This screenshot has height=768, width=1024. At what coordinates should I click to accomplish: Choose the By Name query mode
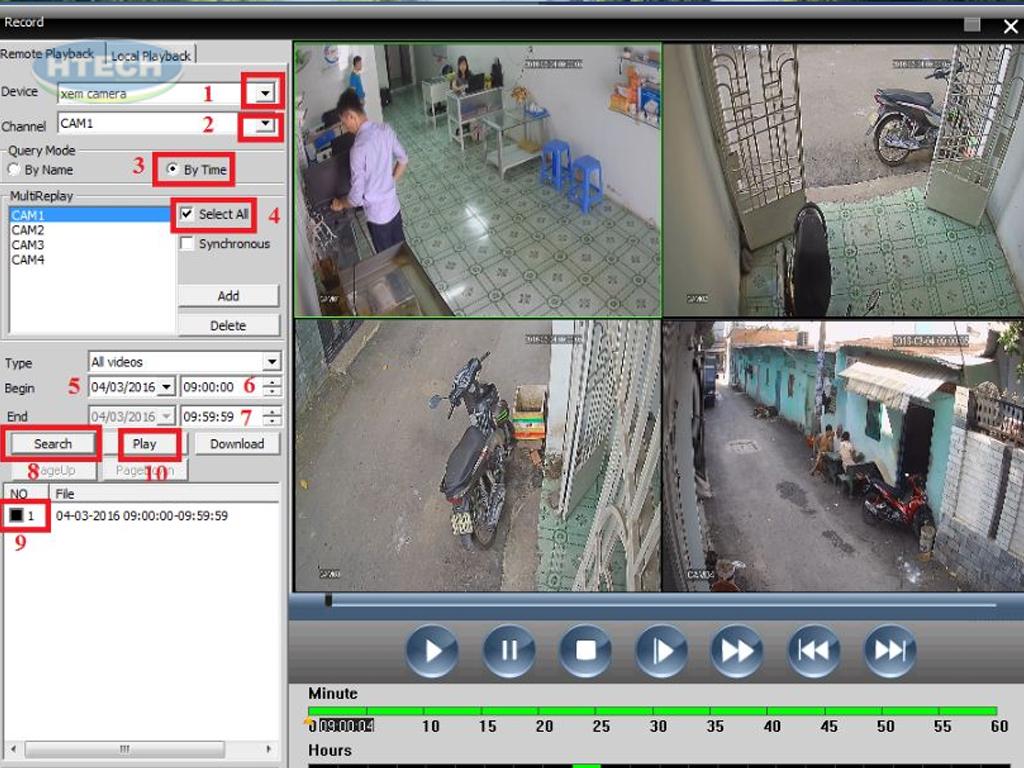[x=15, y=170]
